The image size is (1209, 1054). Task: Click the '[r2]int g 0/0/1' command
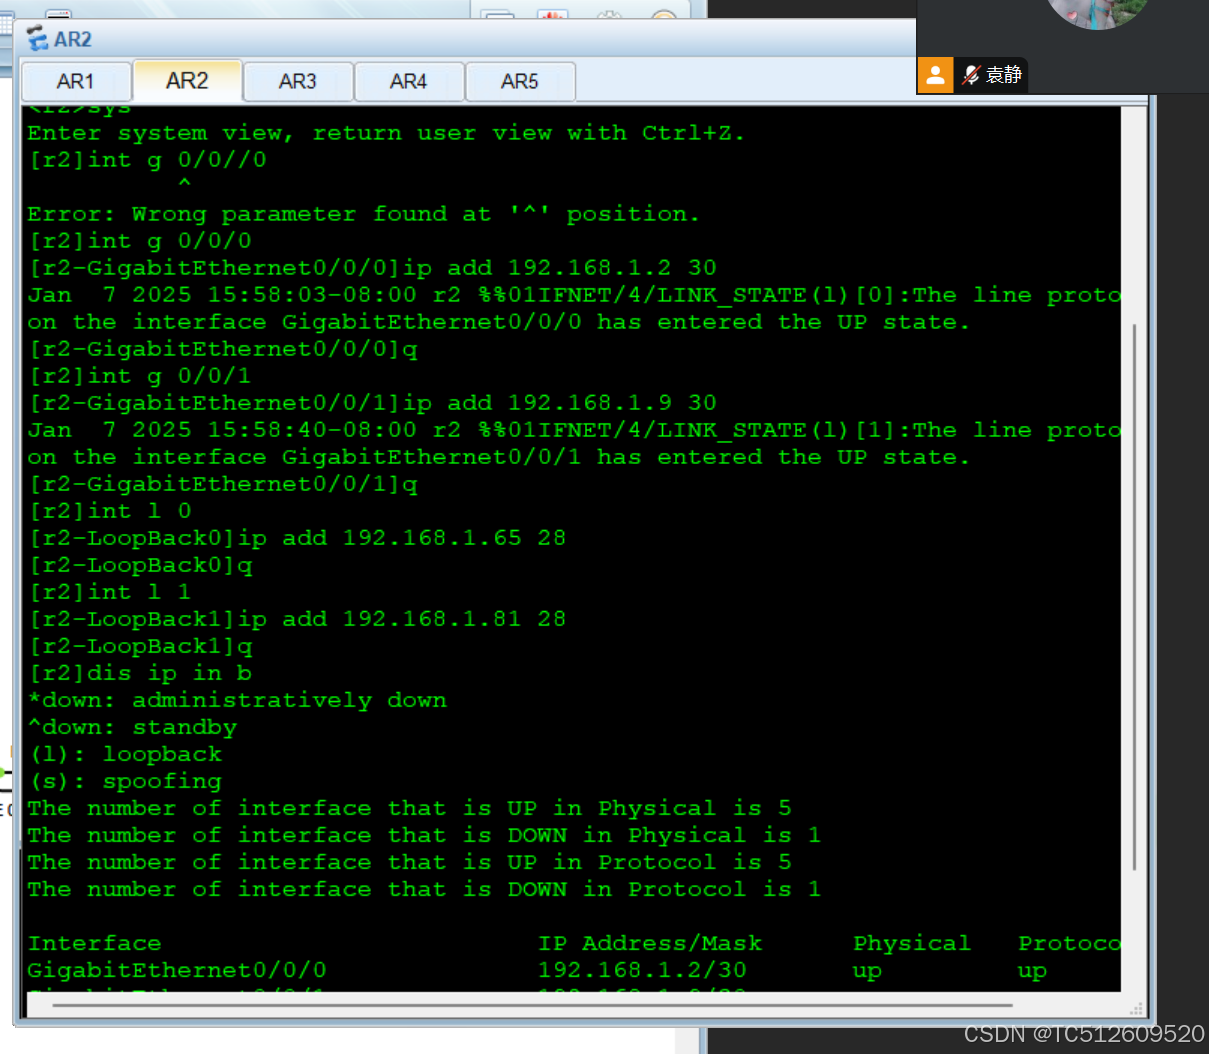139,376
